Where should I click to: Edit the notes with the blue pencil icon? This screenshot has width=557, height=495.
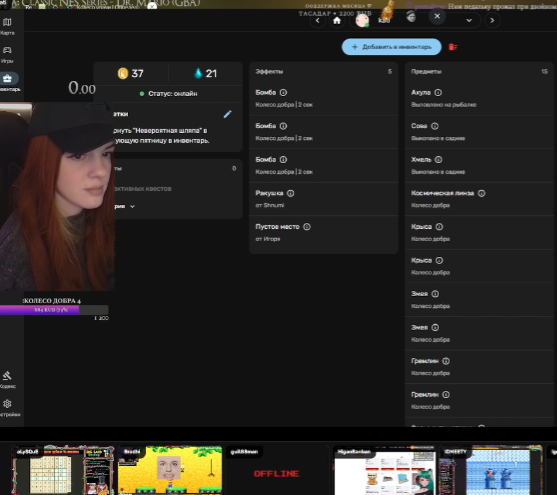pyautogui.click(x=228, y=114)
